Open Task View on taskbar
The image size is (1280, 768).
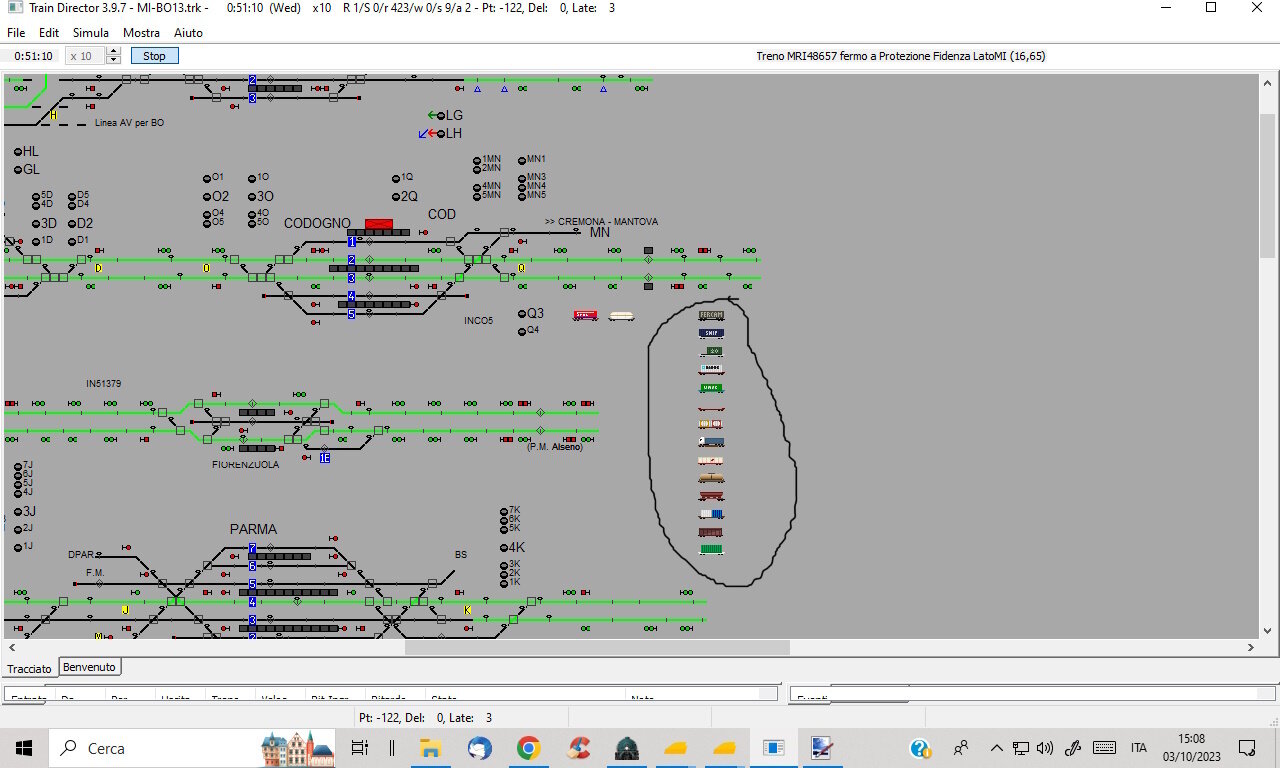click(x=360, y=748)
